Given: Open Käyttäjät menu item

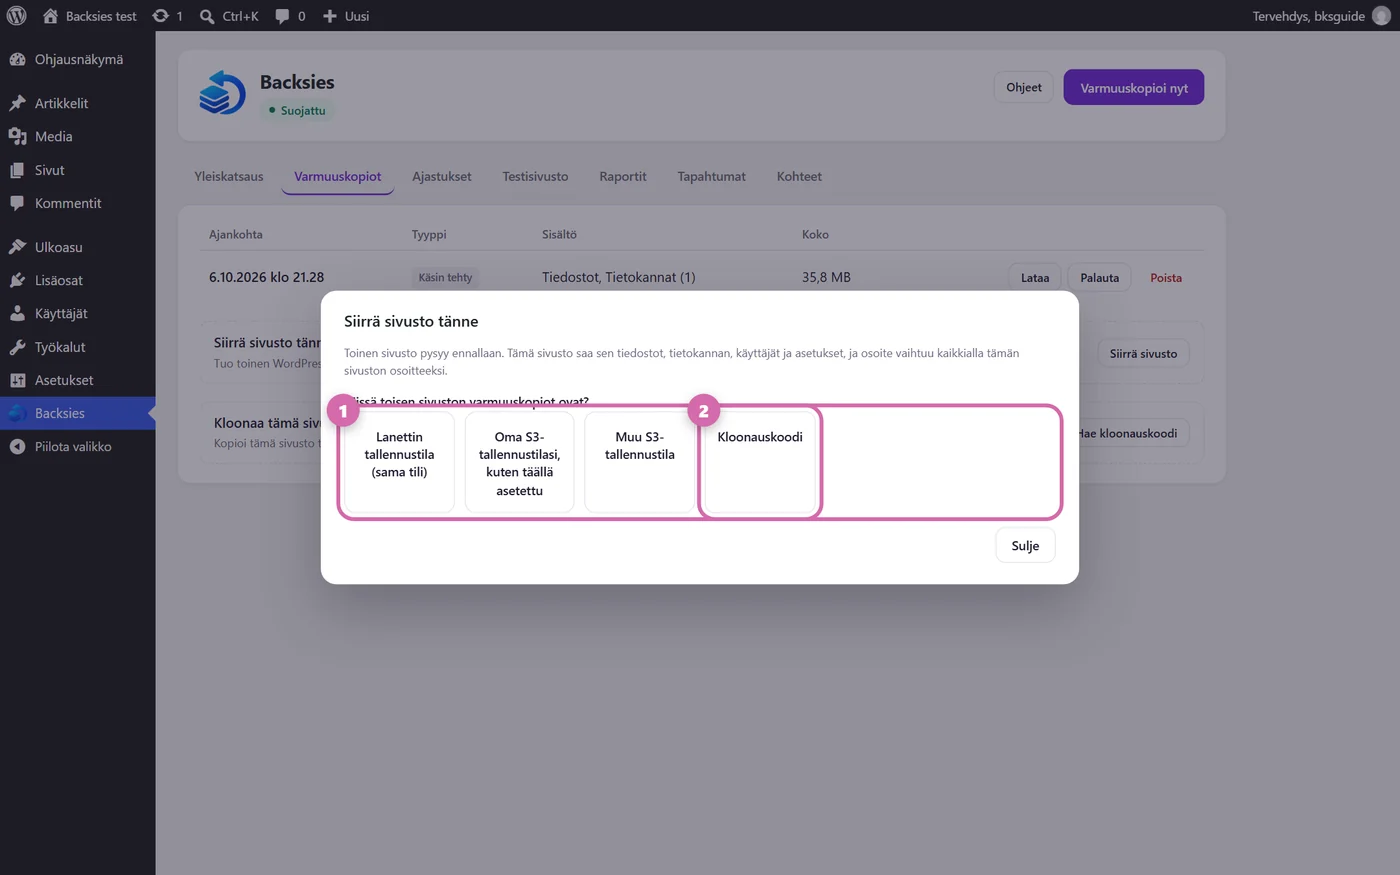Looking at the screenshot, I should tap(78, 313).
